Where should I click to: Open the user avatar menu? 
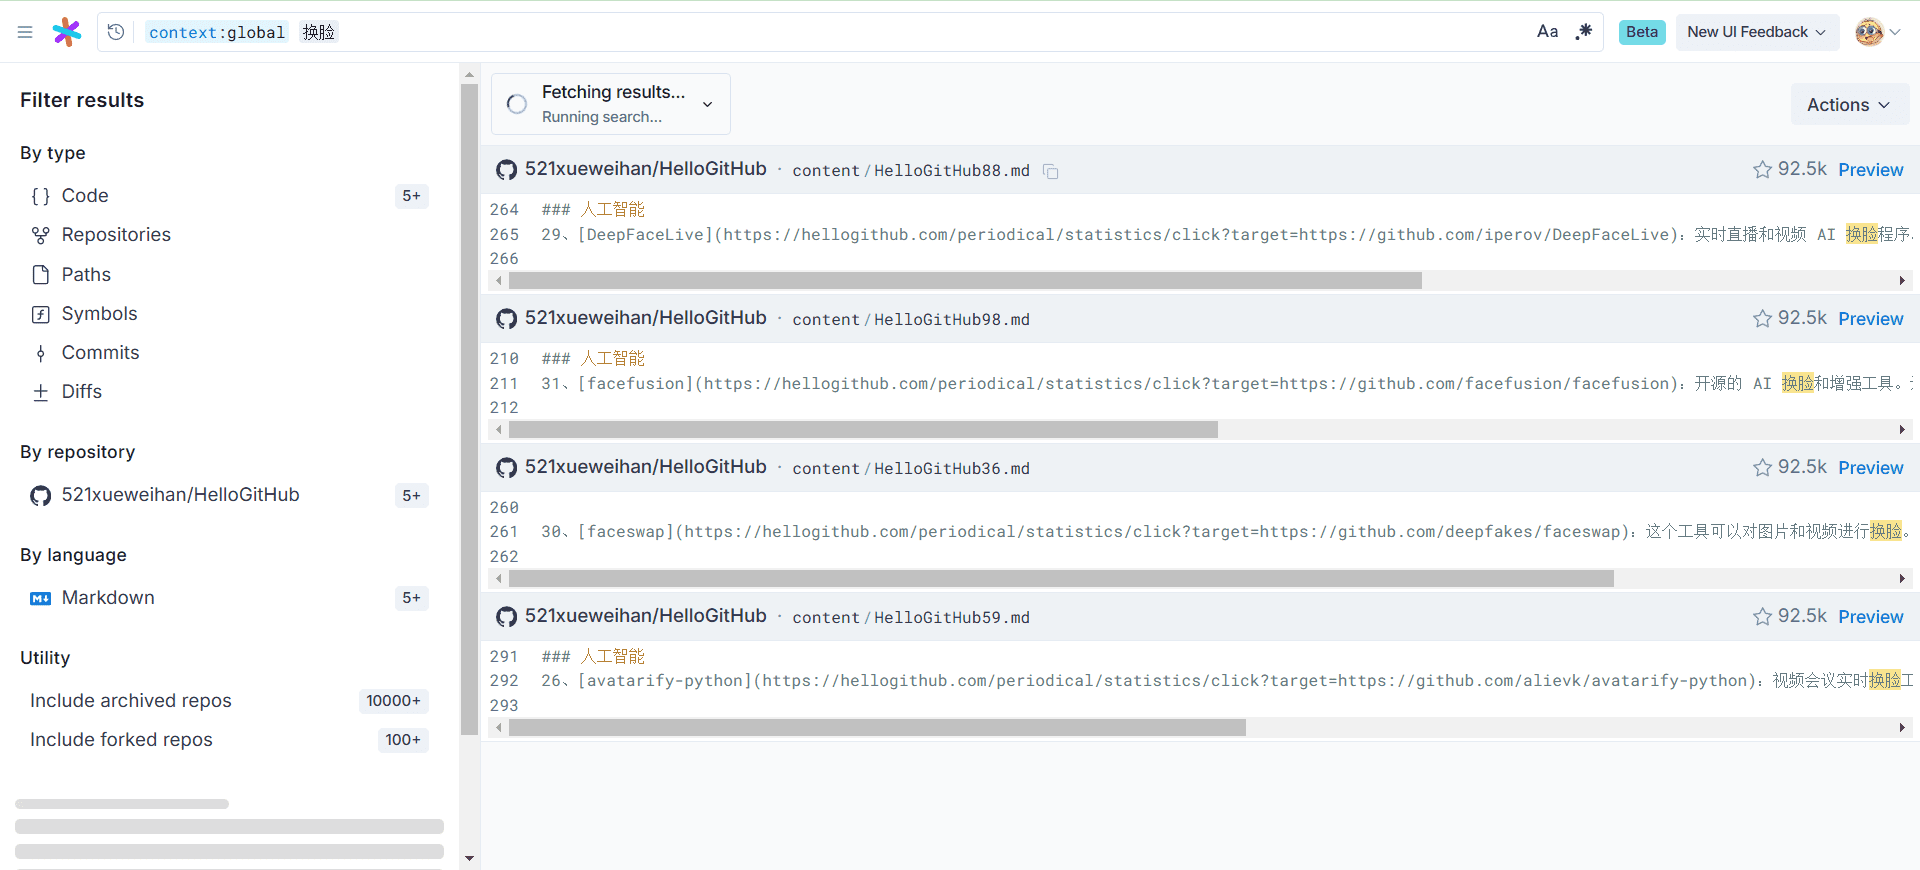[1877, 32]
